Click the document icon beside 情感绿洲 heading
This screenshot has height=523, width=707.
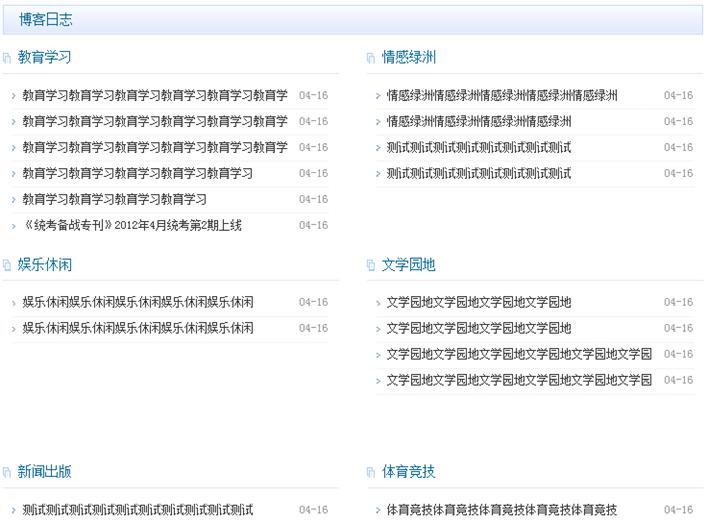[371, 58]
